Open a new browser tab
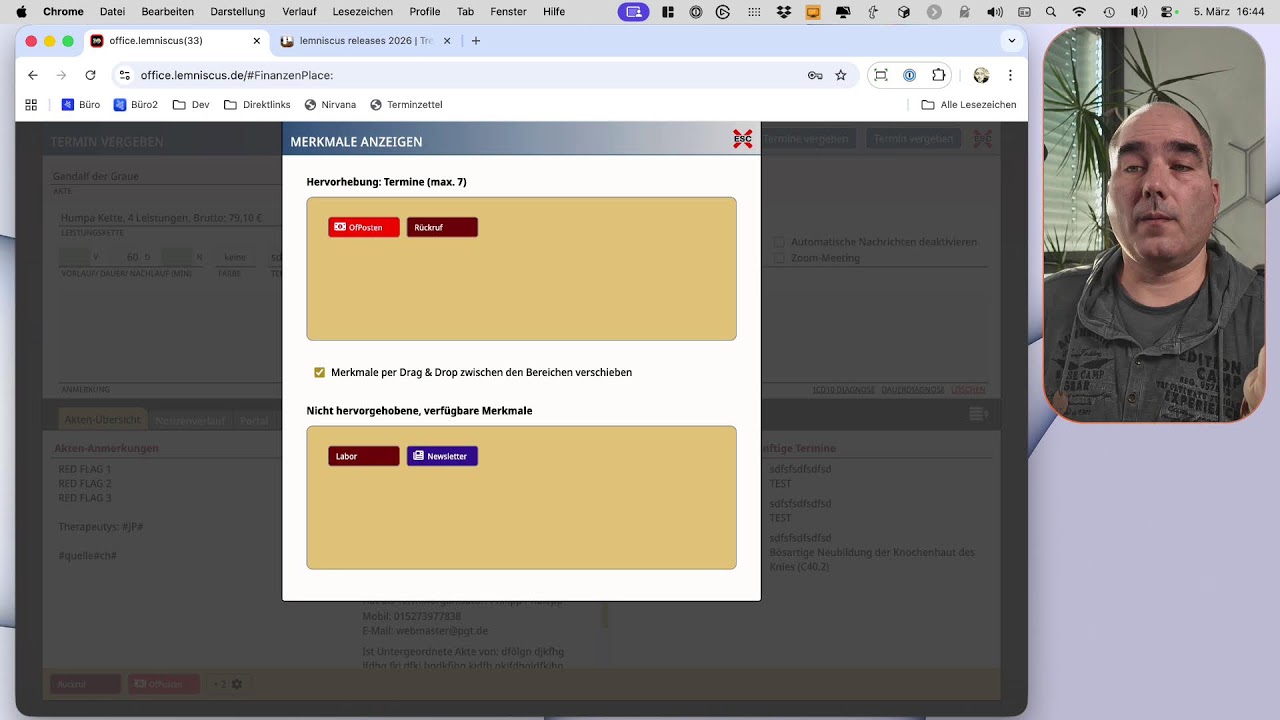This screenshot has height=720, width=1280. coord(476,41)
